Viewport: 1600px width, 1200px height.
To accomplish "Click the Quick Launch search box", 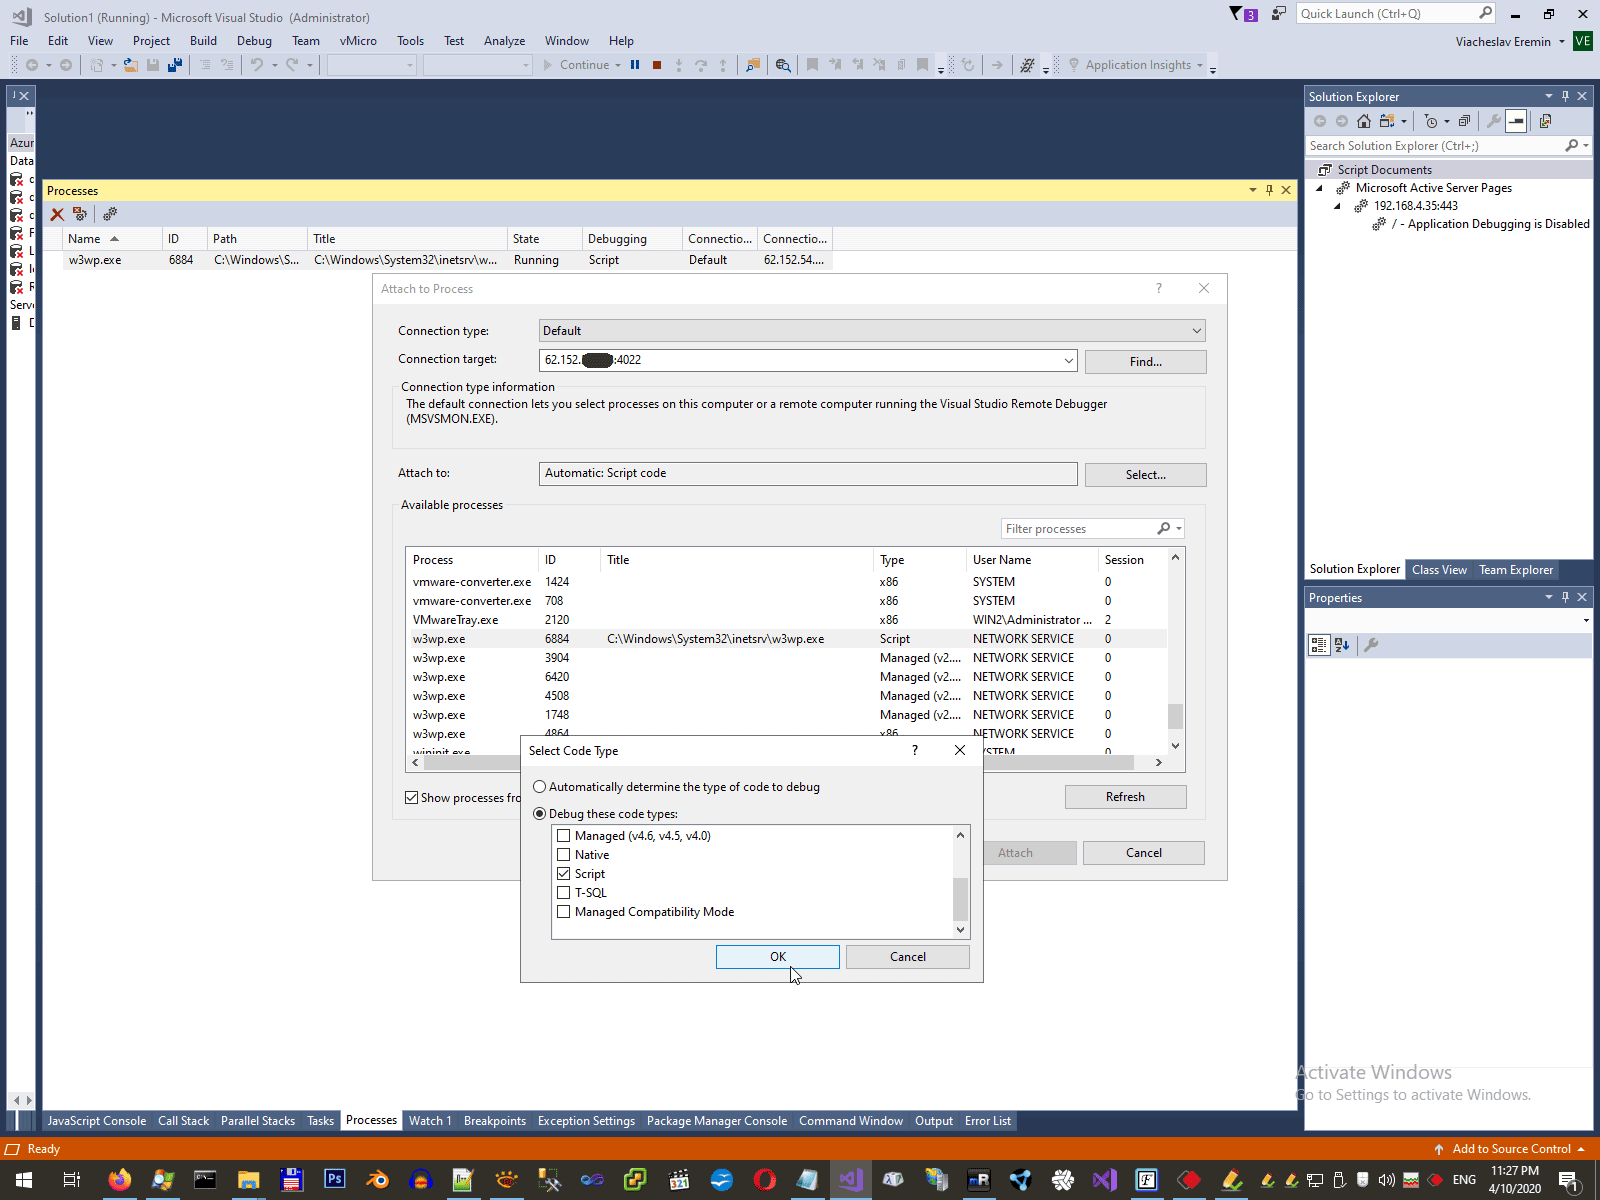I will (x=1388, y=14).
